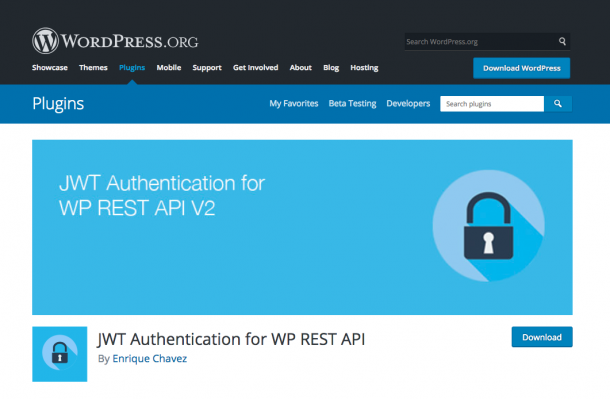Download the JWT Authentication plugin
Viewport: 610px width, 399px height.
[x=542, y=337]
